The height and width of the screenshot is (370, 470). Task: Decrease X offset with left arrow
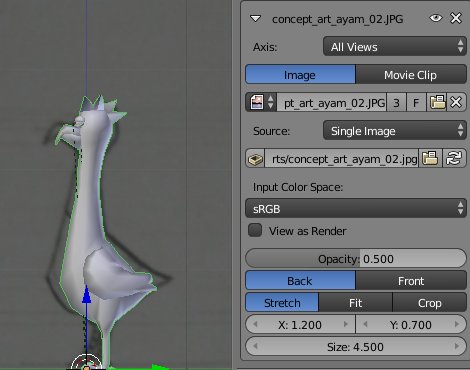tap(255, 324)
